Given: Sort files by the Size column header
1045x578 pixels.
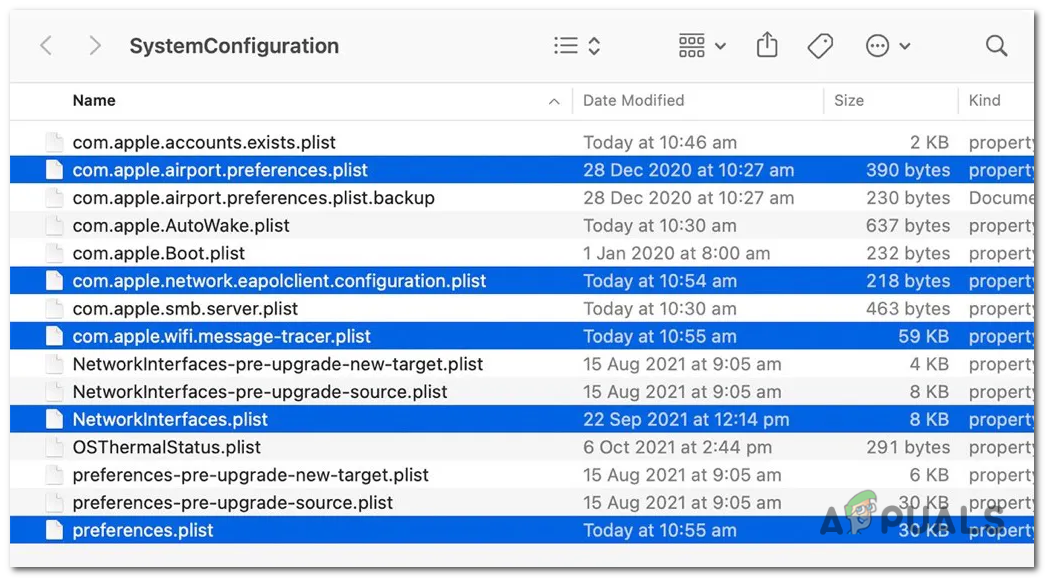Looking at the screenshot, I should [x=848, y=101].
